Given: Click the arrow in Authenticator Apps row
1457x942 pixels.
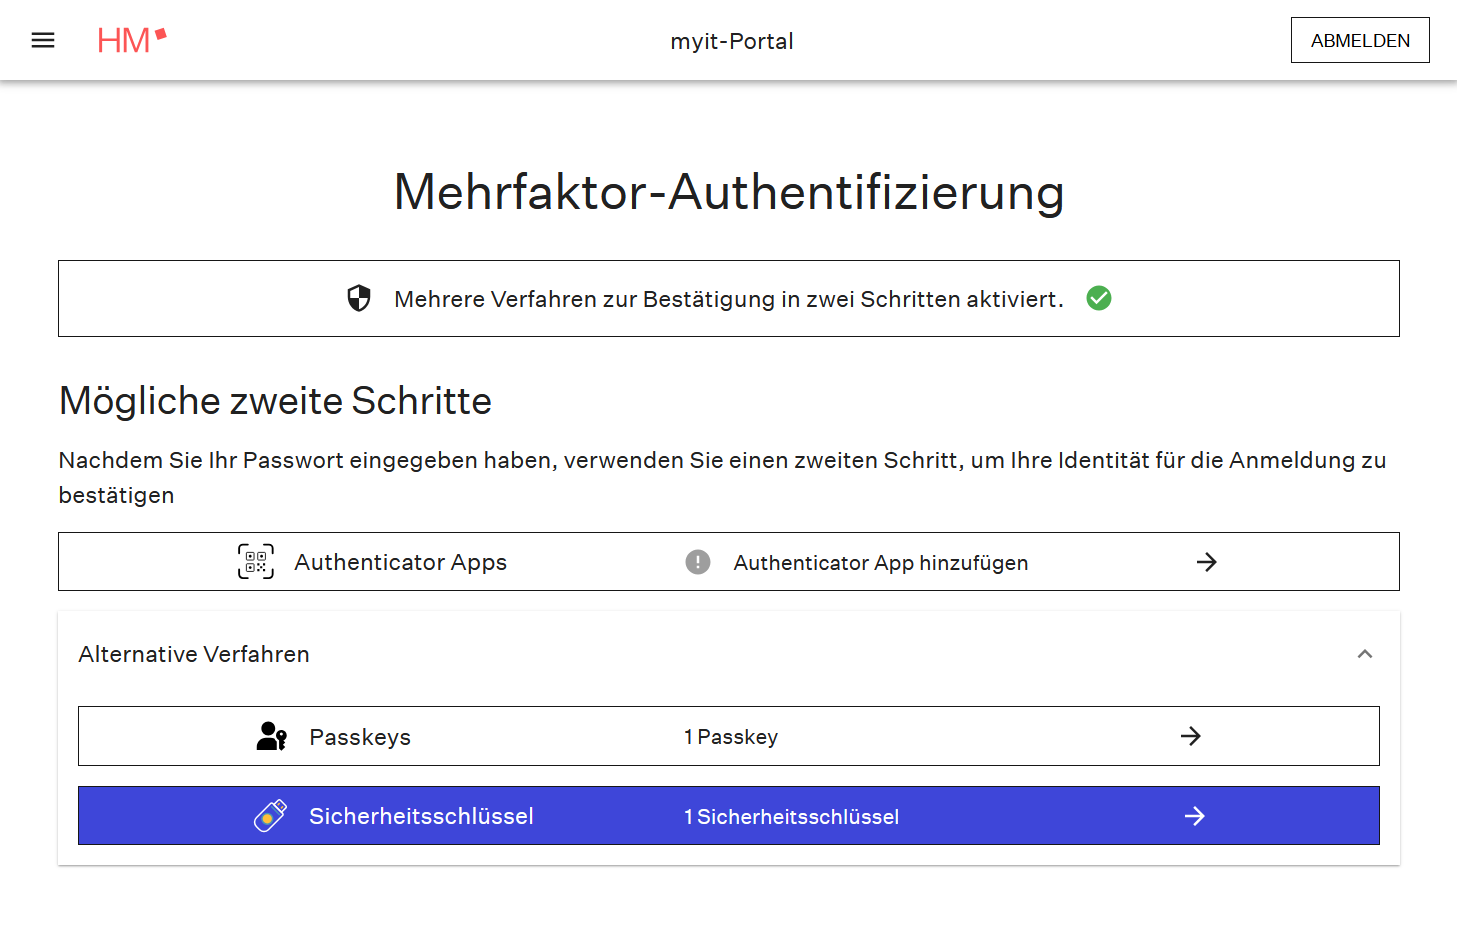Looking at the screenshot, I should point(1207,562).
